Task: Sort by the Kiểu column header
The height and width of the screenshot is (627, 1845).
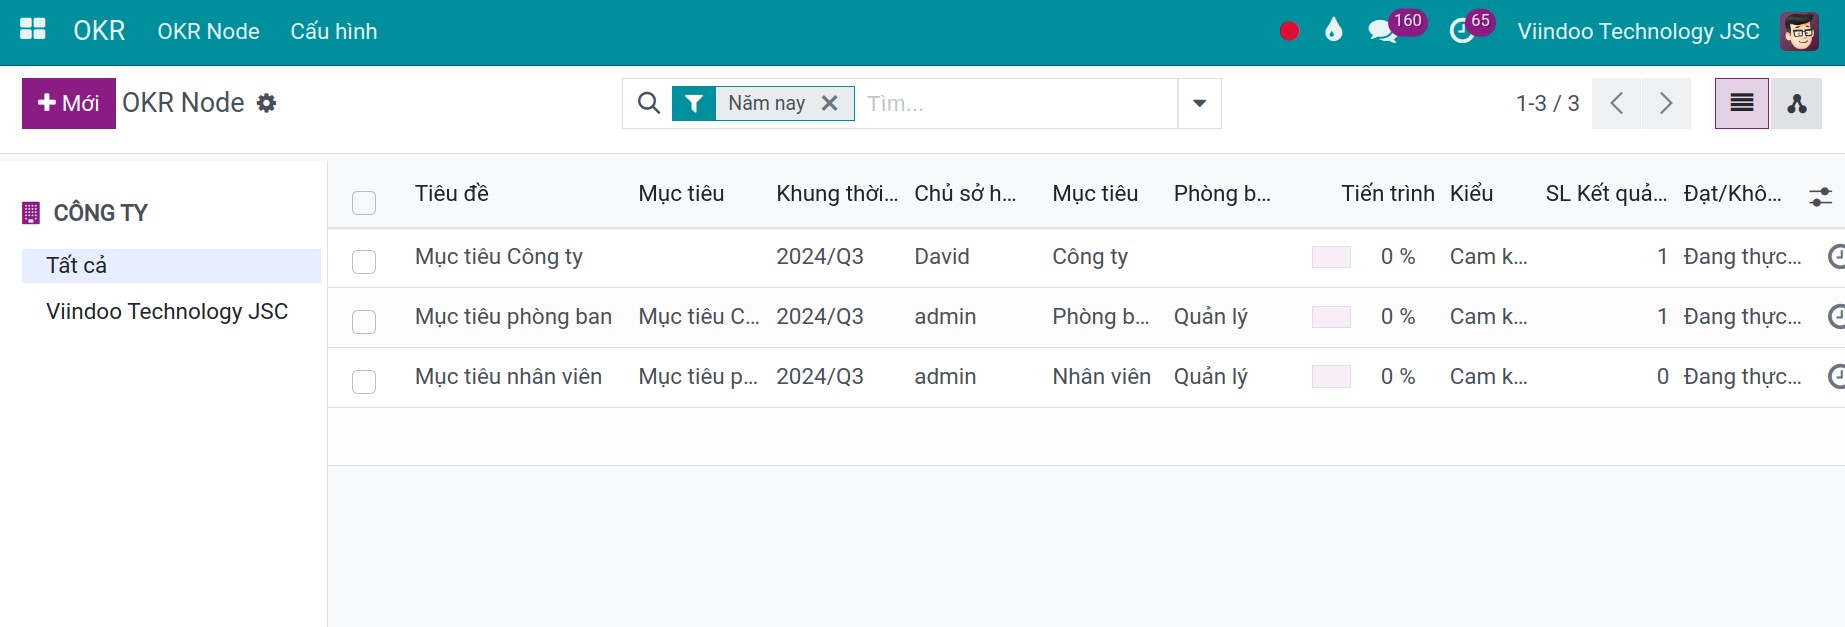Action: [x=1471, y=194]
